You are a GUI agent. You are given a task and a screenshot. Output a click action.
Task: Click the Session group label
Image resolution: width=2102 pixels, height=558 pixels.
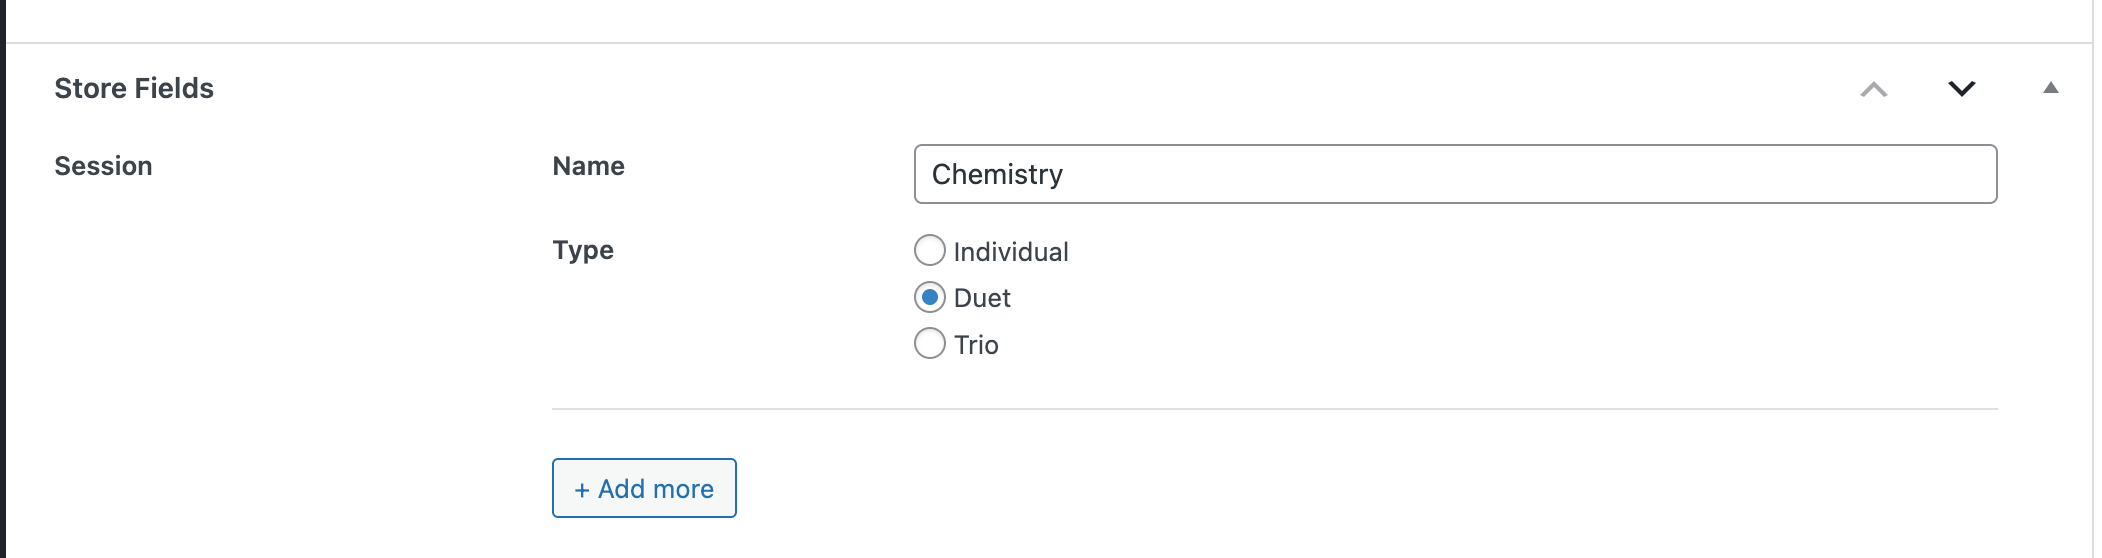tap(103, 166)
